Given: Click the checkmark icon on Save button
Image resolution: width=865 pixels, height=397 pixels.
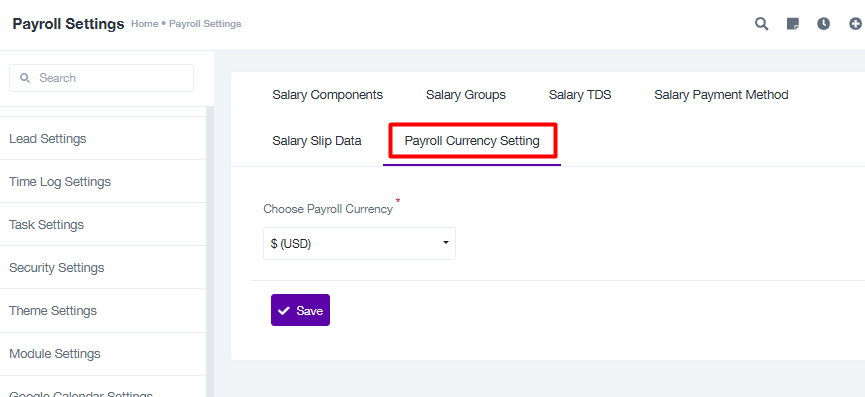Looking at the screenshot, I should click(x=284, y=311).
